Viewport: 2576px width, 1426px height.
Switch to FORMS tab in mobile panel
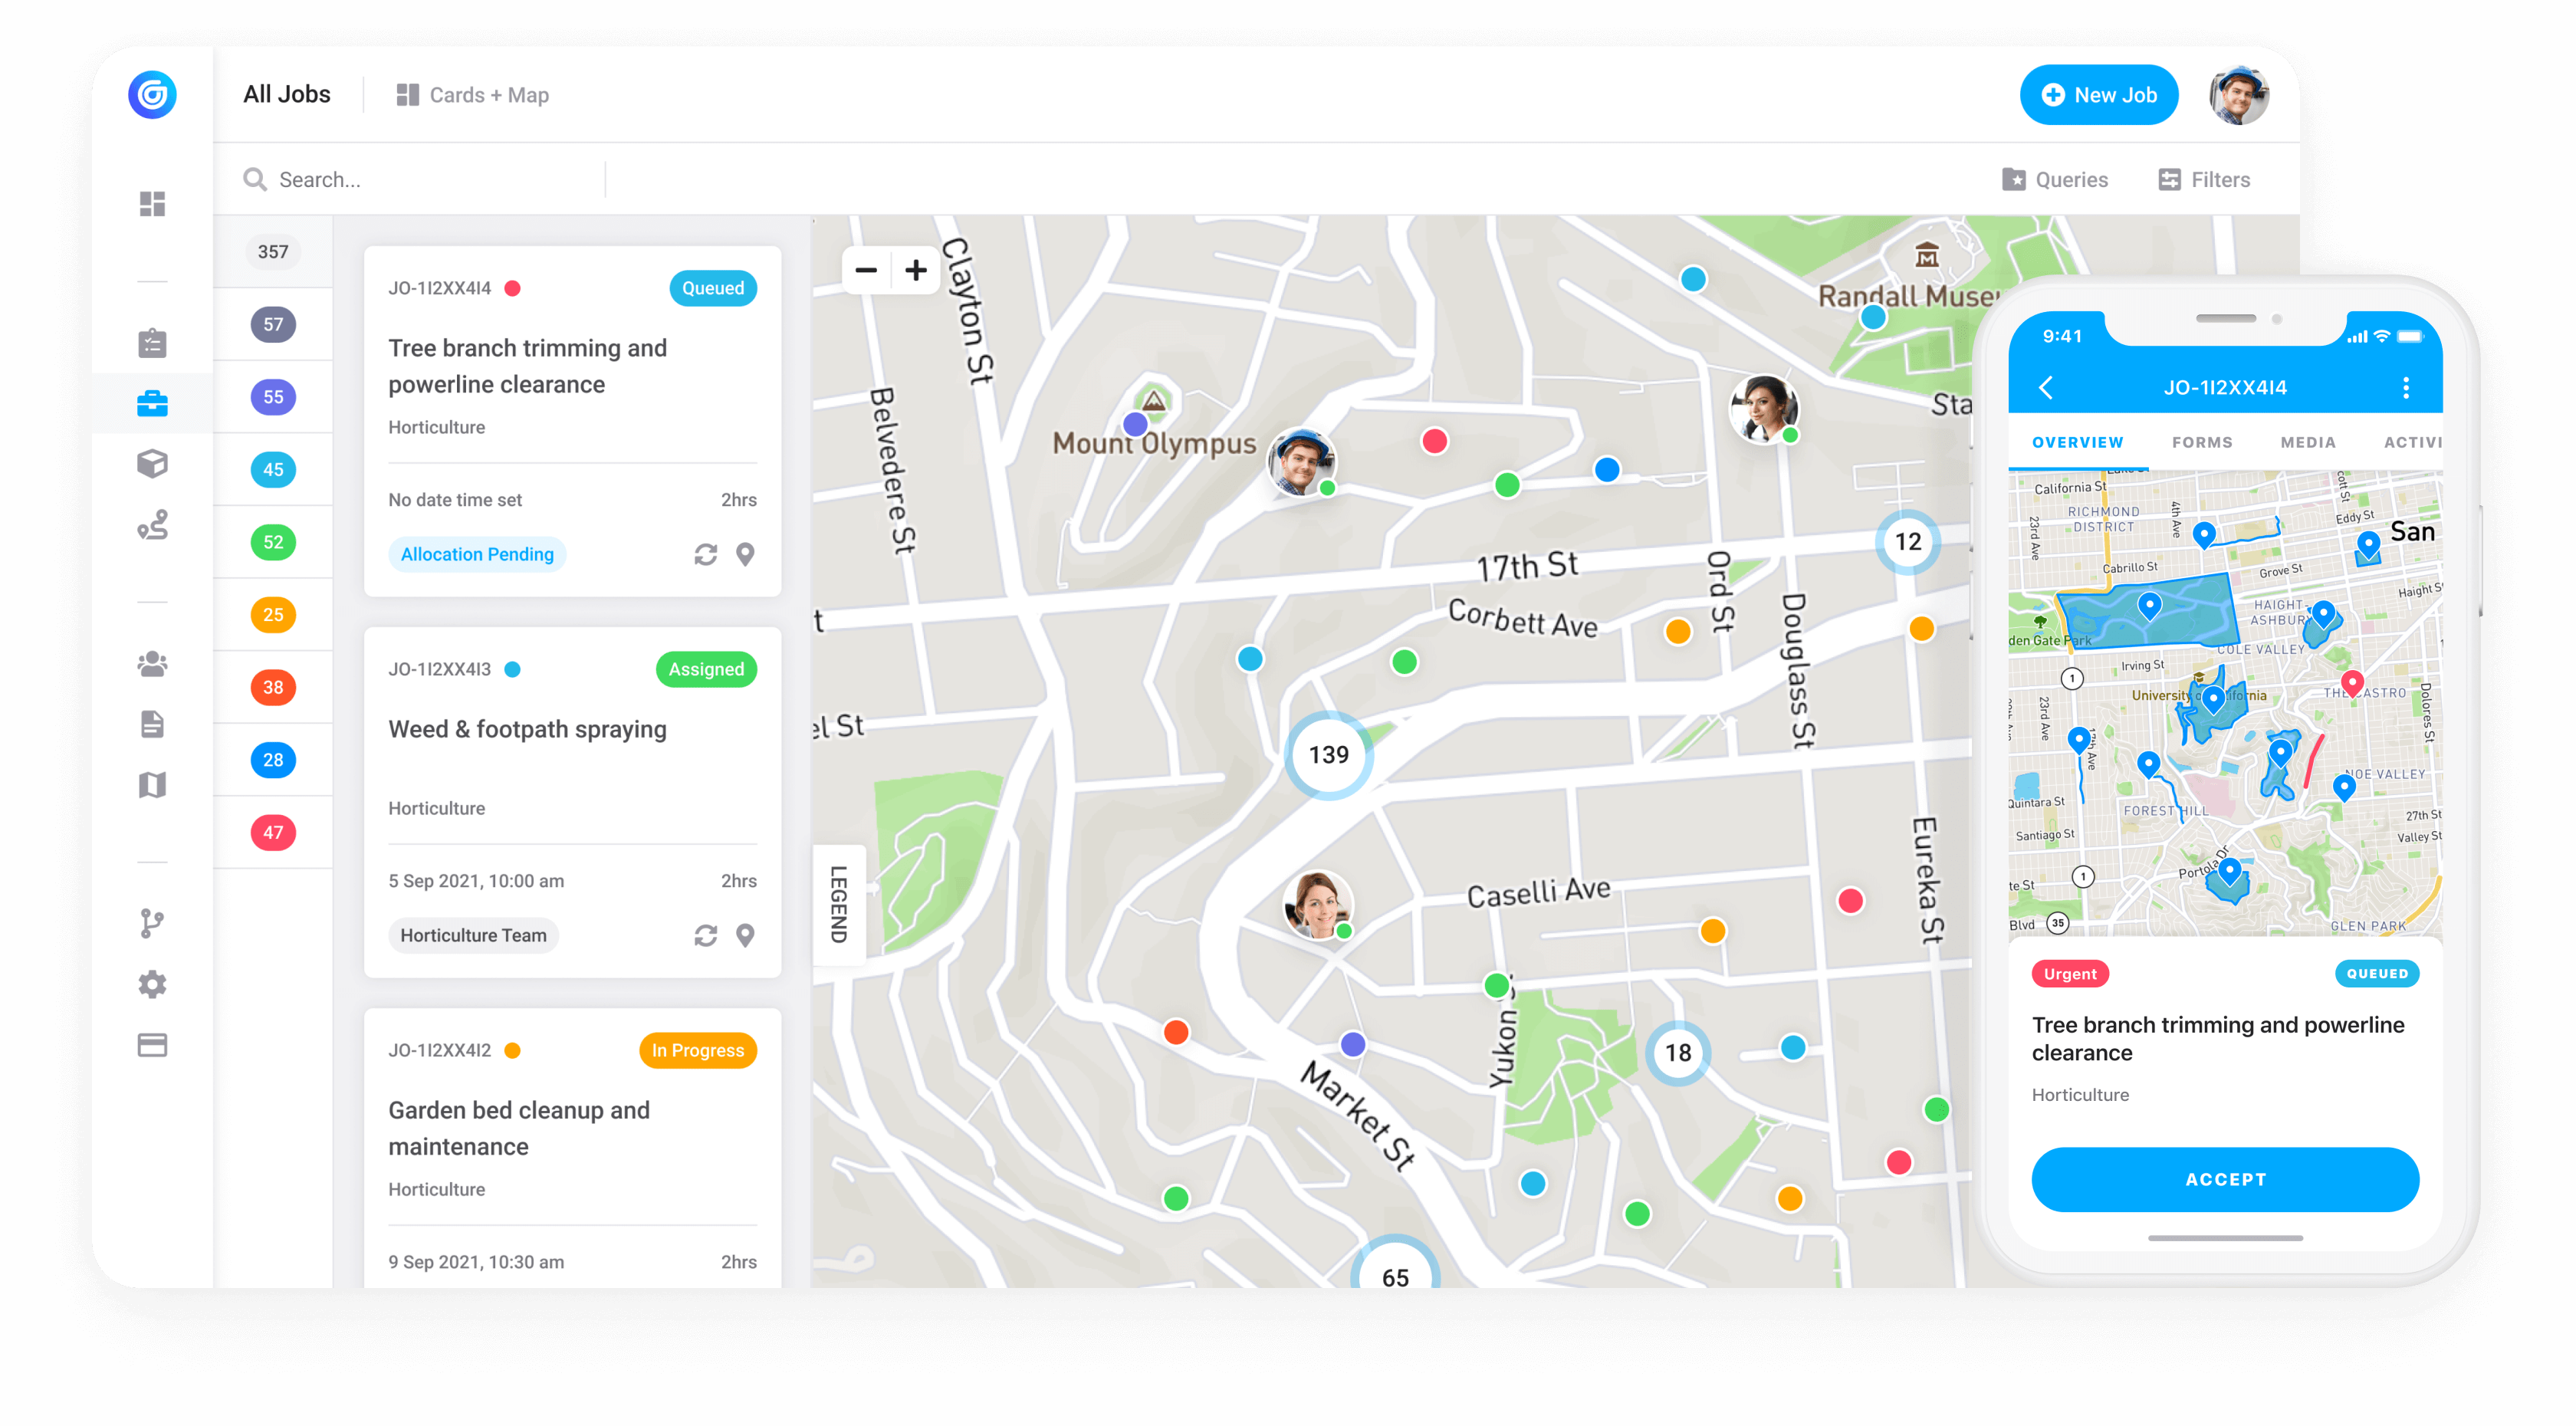click(x=2200, y=439)
